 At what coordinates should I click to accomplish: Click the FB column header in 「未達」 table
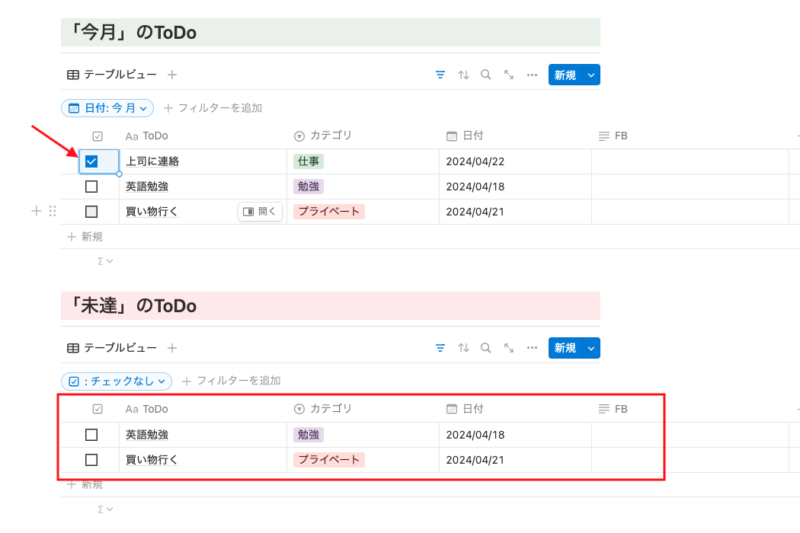tap(613, 409)
